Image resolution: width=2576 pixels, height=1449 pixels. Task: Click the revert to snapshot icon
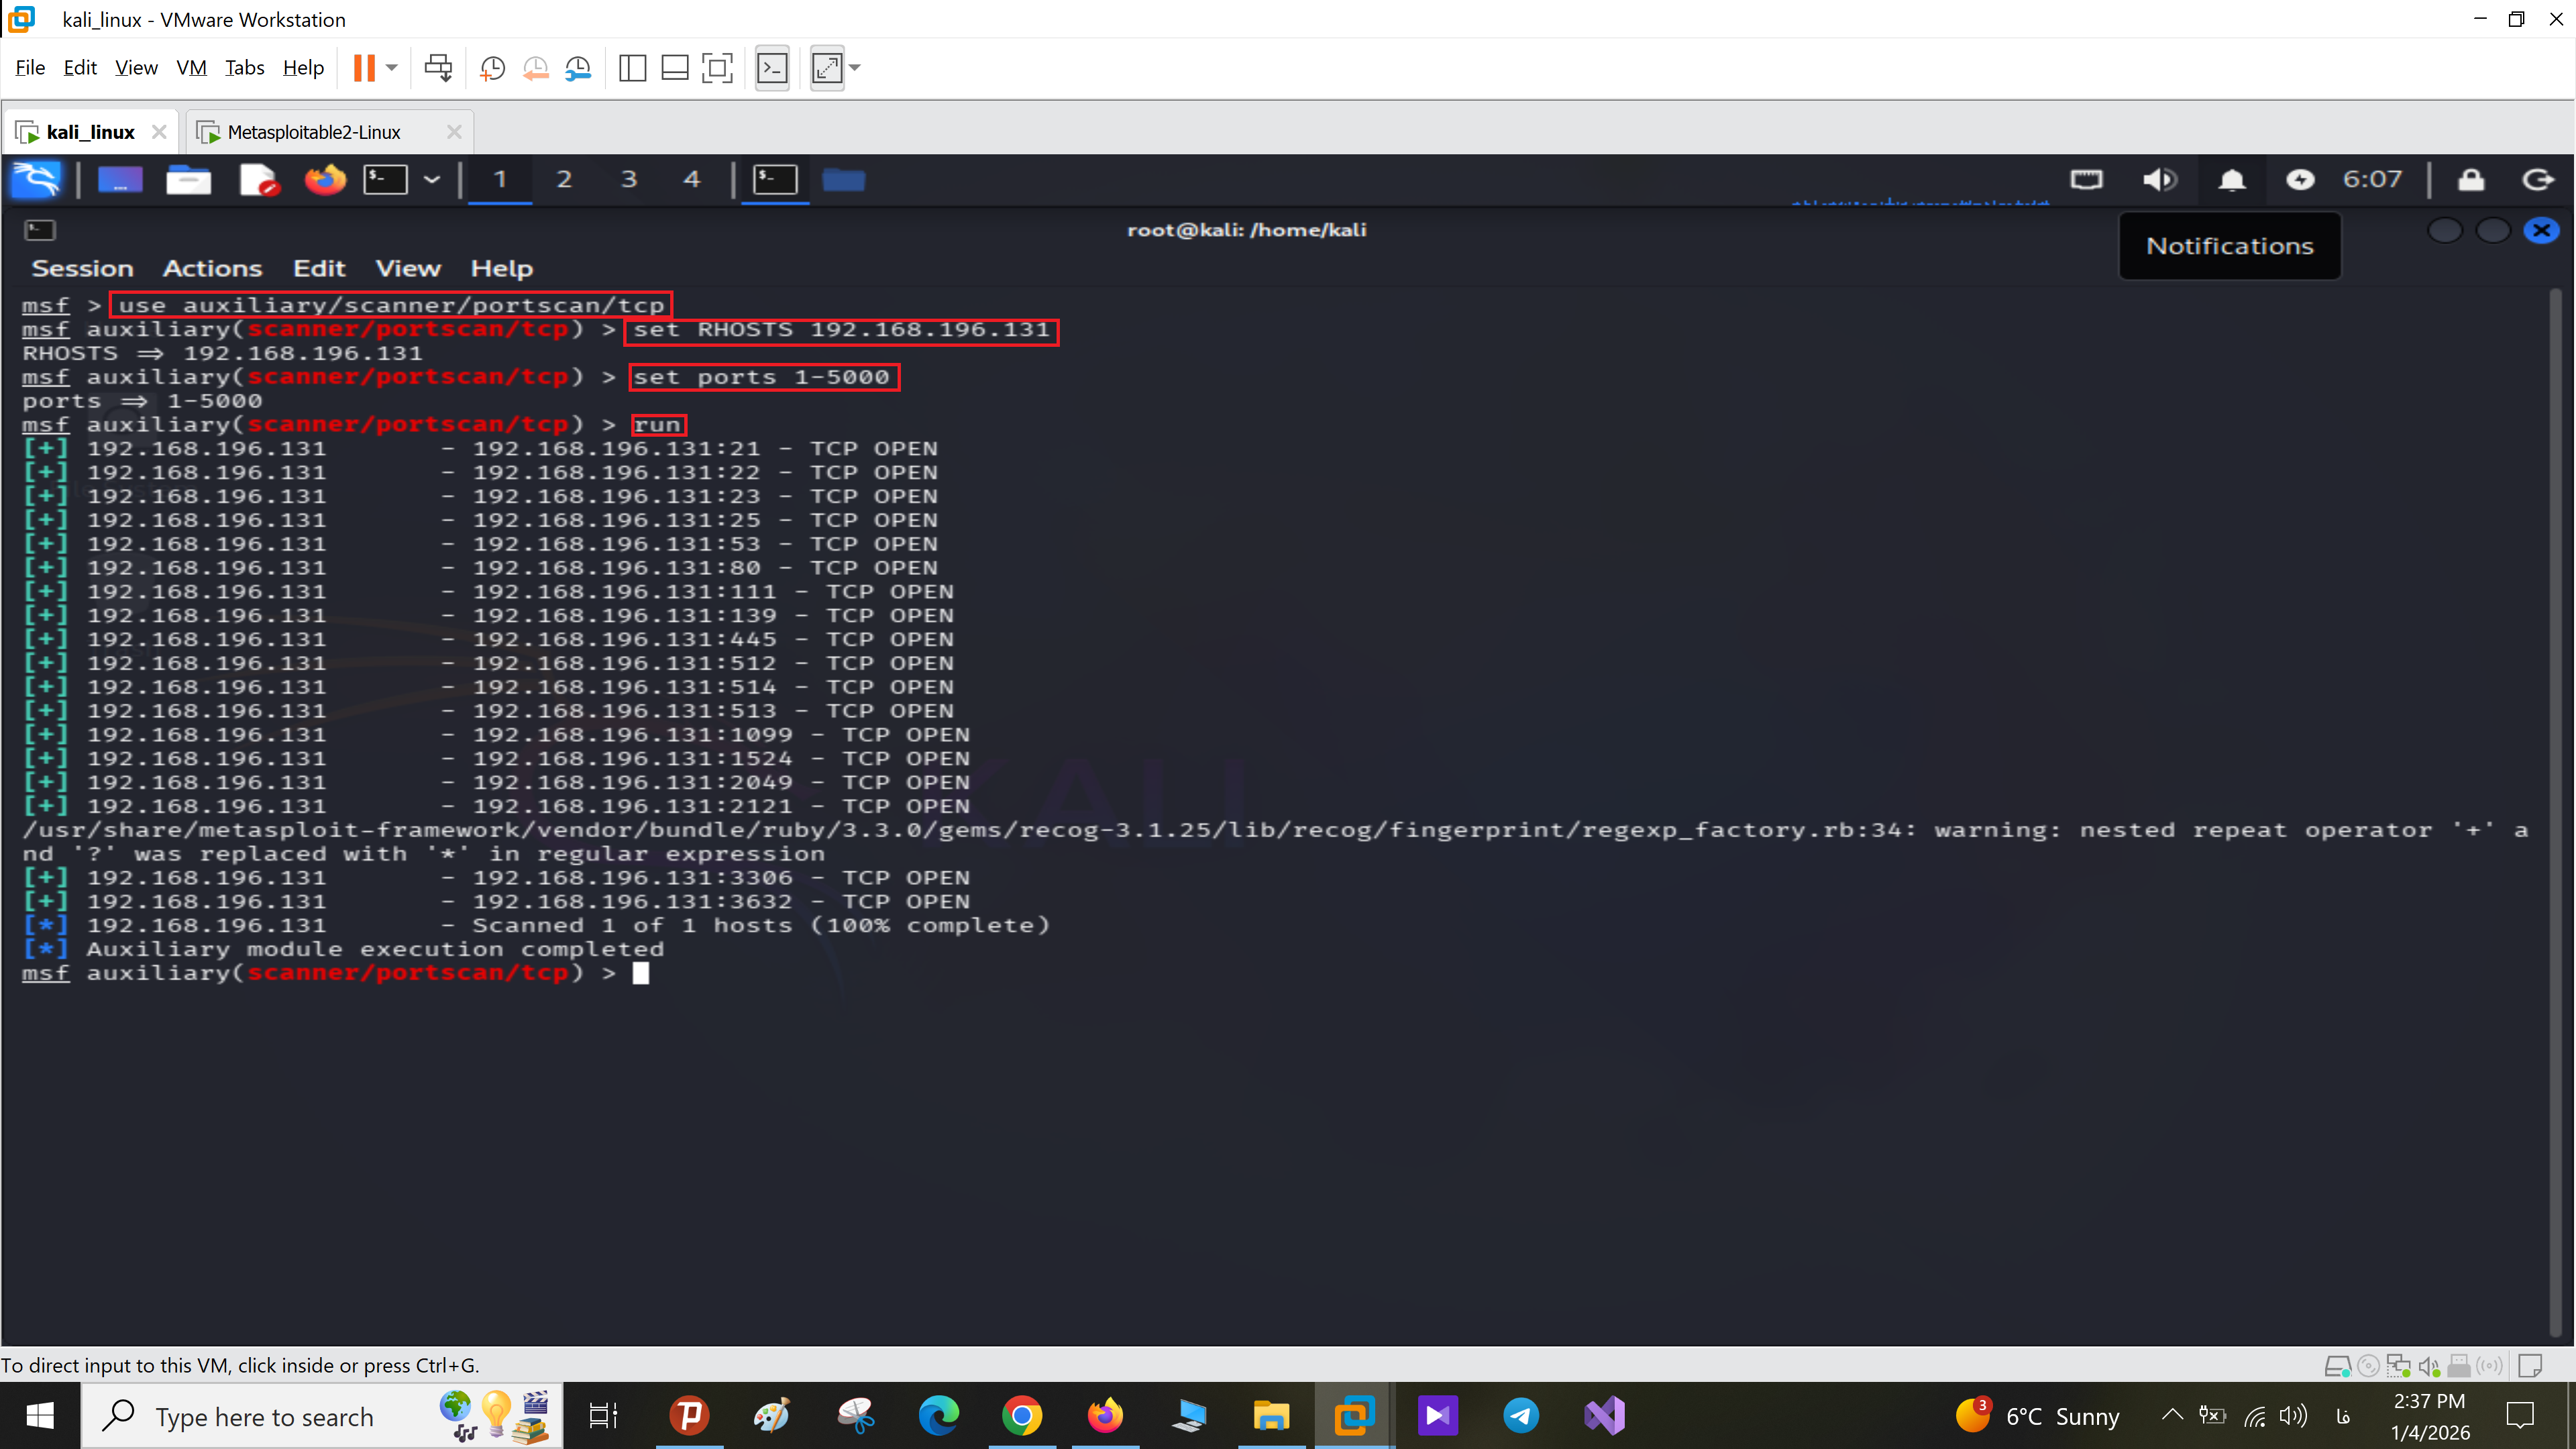pyautogui.click(x=535, y=68)
